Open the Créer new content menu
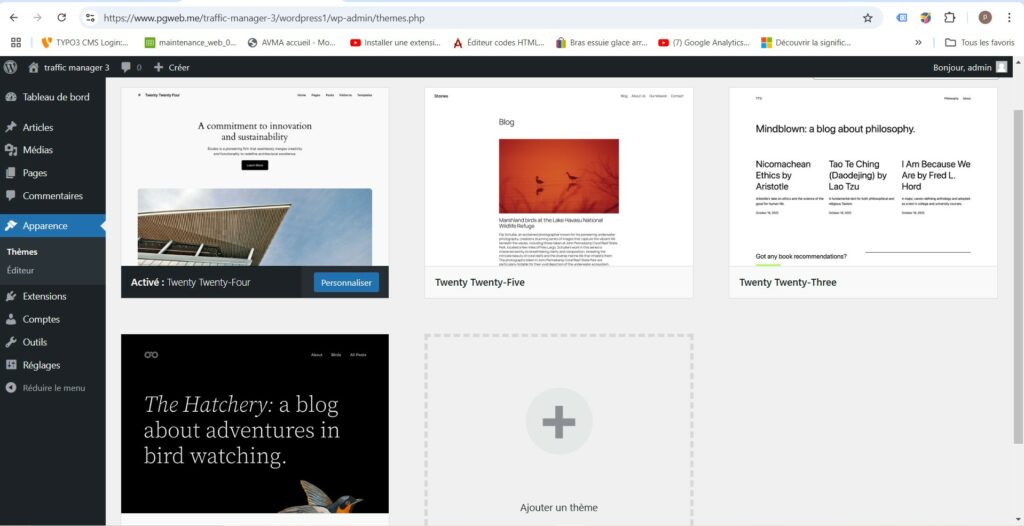The width and height of the screenshot is (1024, 526). click(x=171, y=67)
